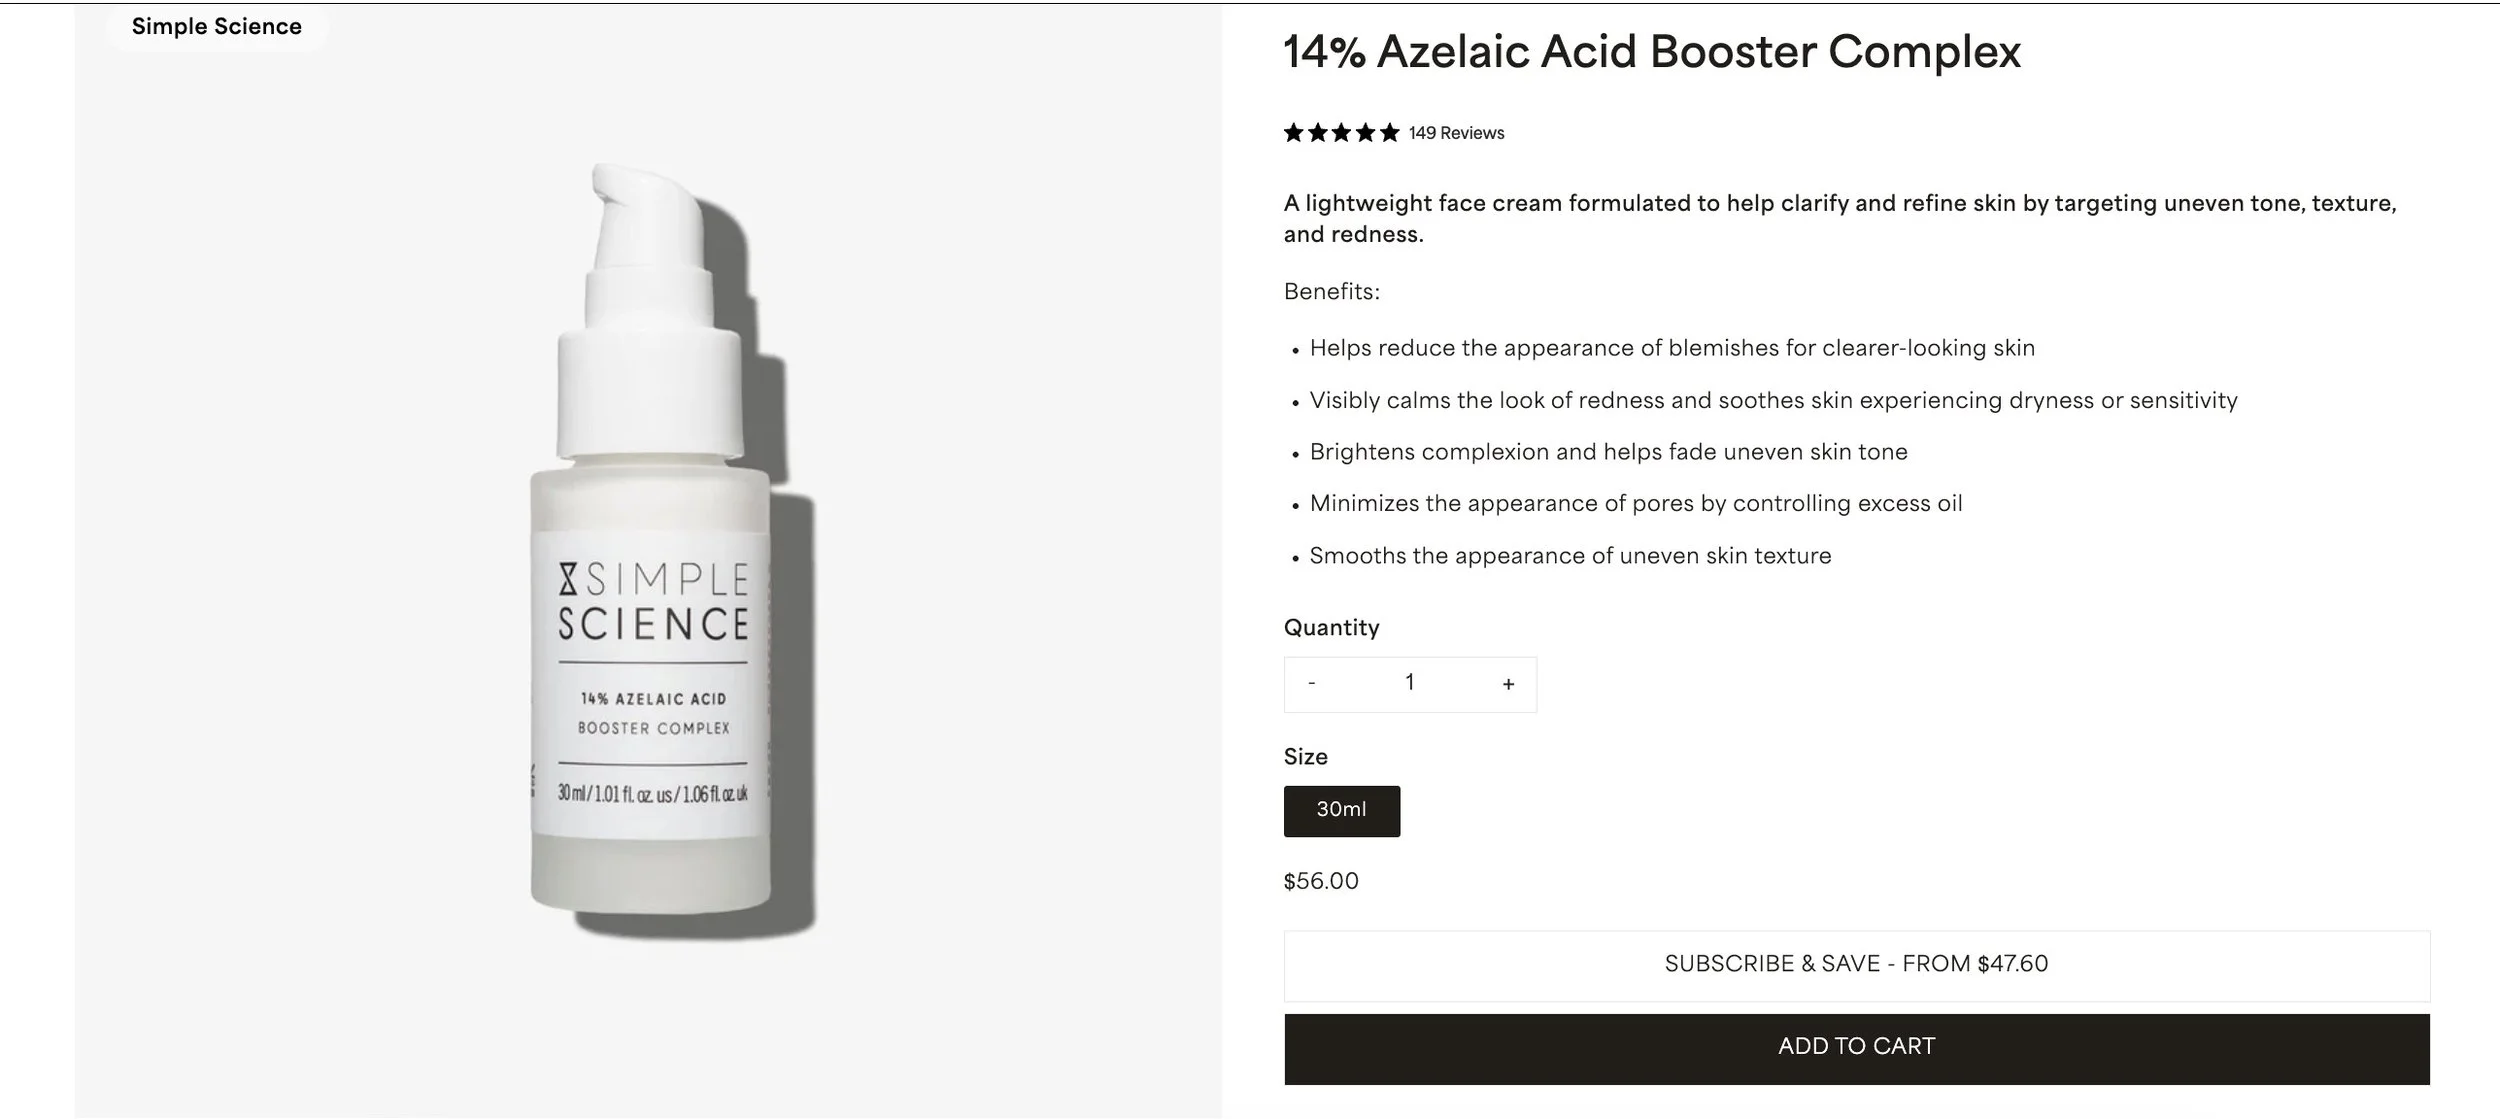Click the quantity field showing 1
The height and width of the screenshot is (1119, 2500).
click(x=1410, y=684)
